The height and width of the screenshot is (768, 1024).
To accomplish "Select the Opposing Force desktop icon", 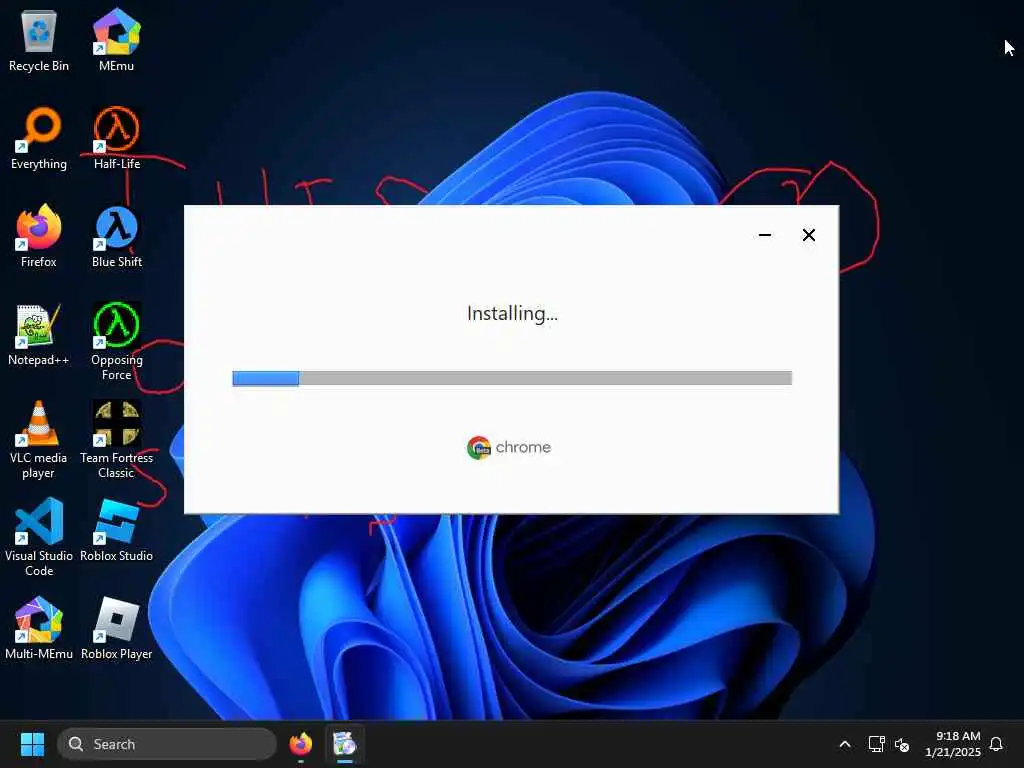I will pyautogui.click(x=116, y=341).
